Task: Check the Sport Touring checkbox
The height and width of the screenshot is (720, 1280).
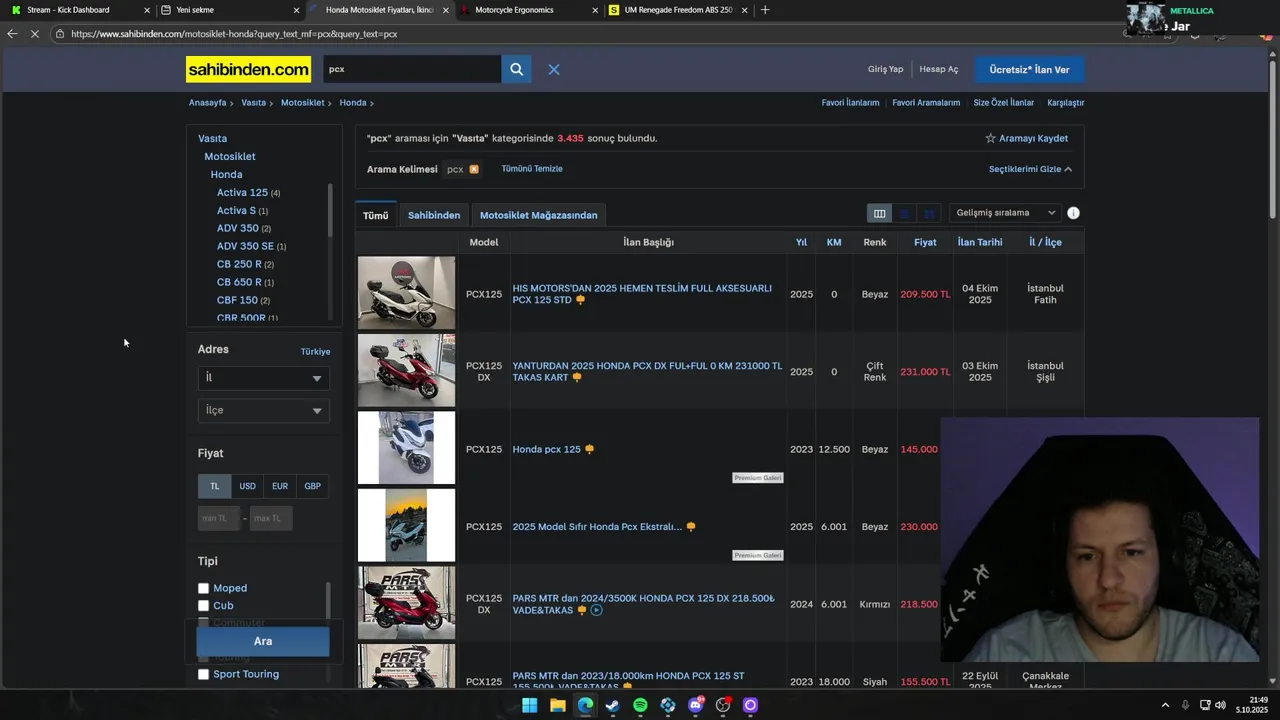Action: pyautogui.click(x=204, y=674)
